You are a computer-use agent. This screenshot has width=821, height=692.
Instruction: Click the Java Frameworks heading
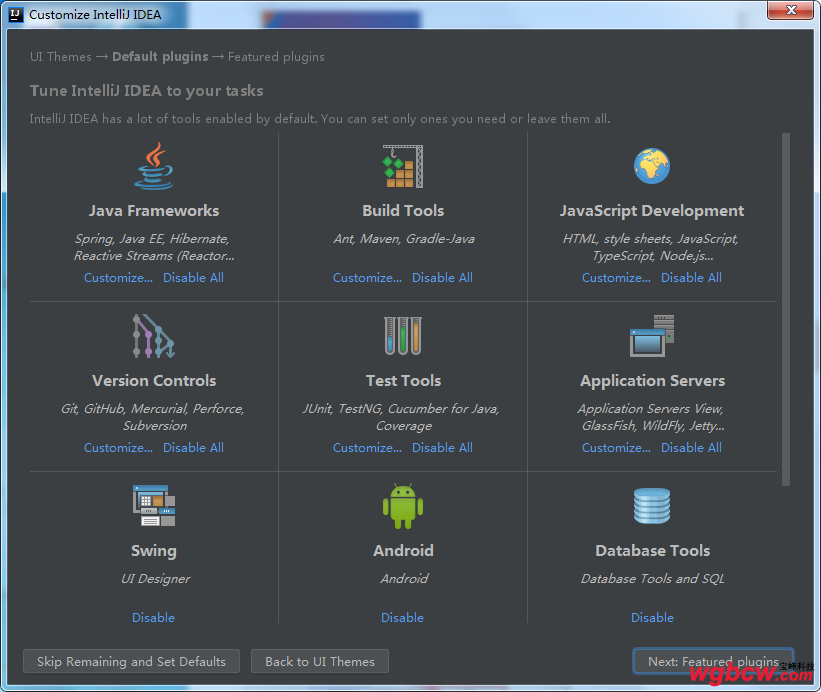coord(154,210)
